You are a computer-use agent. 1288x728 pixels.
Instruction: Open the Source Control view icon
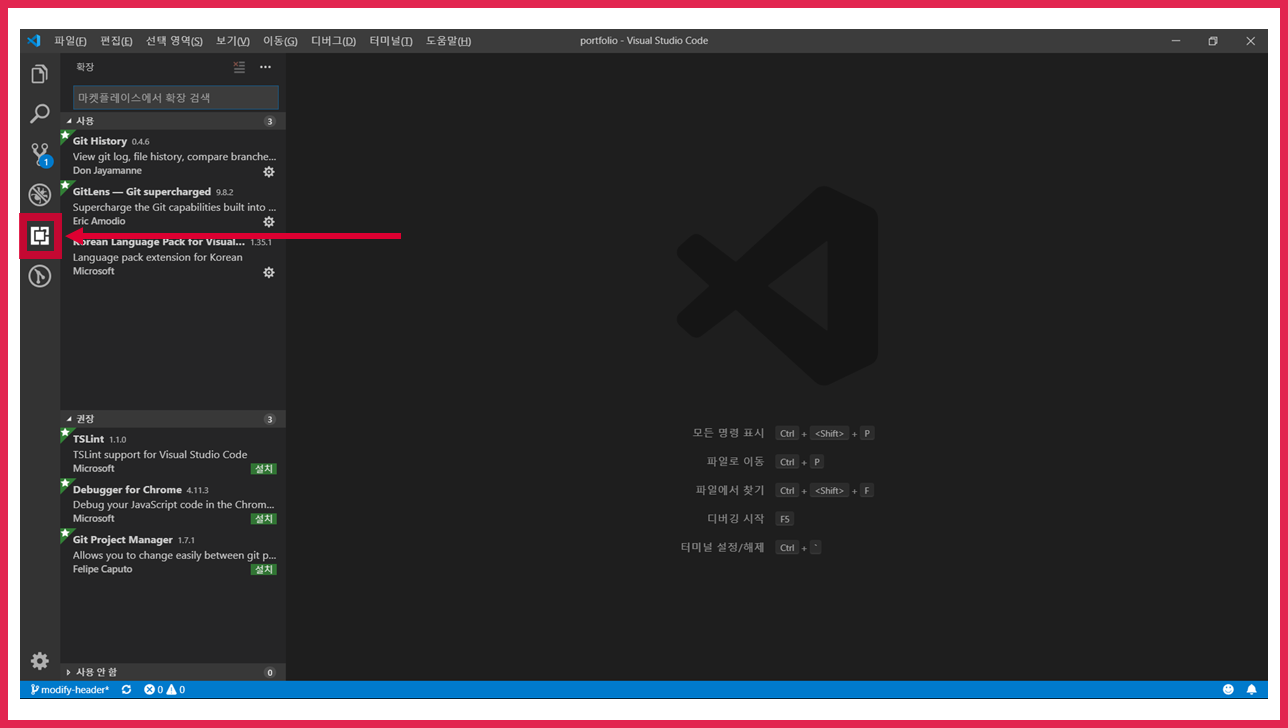pyautogui.click(x=40, y=155)
